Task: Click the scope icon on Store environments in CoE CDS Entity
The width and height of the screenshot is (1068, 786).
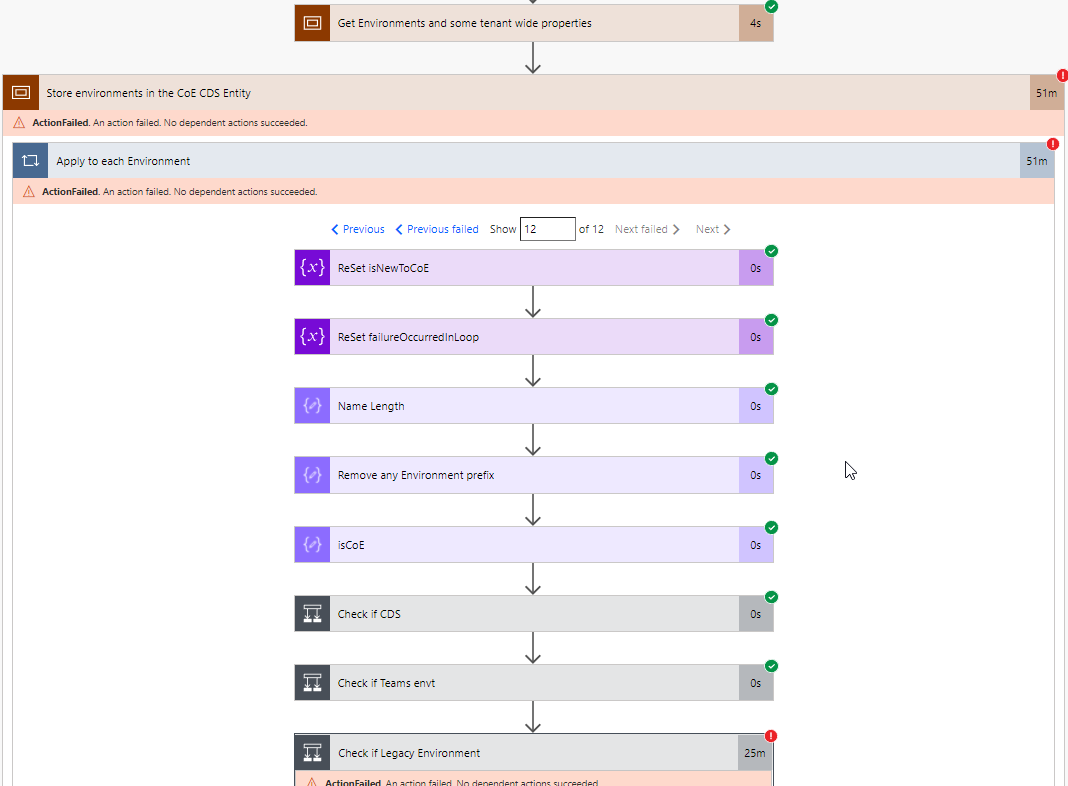Action: click(x=21, y=92)
